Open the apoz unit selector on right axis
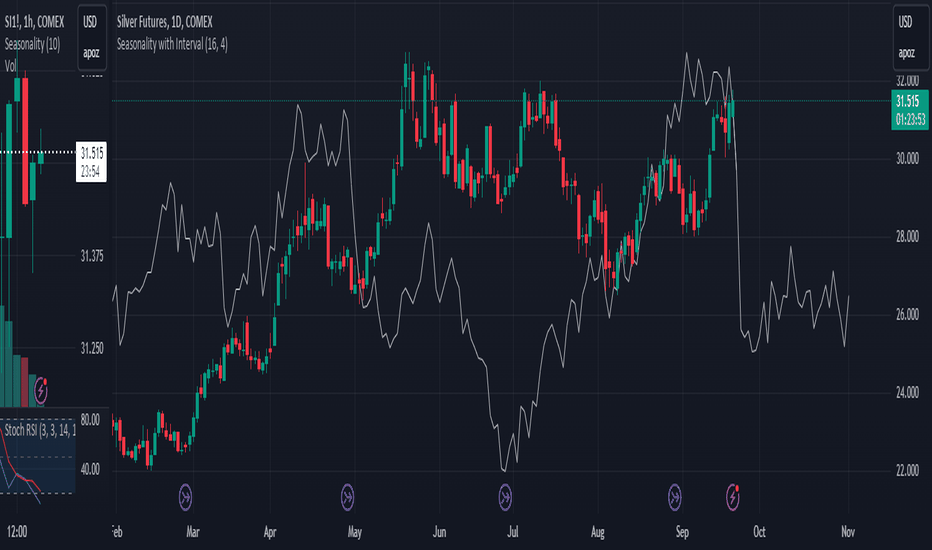 point(906,53)
